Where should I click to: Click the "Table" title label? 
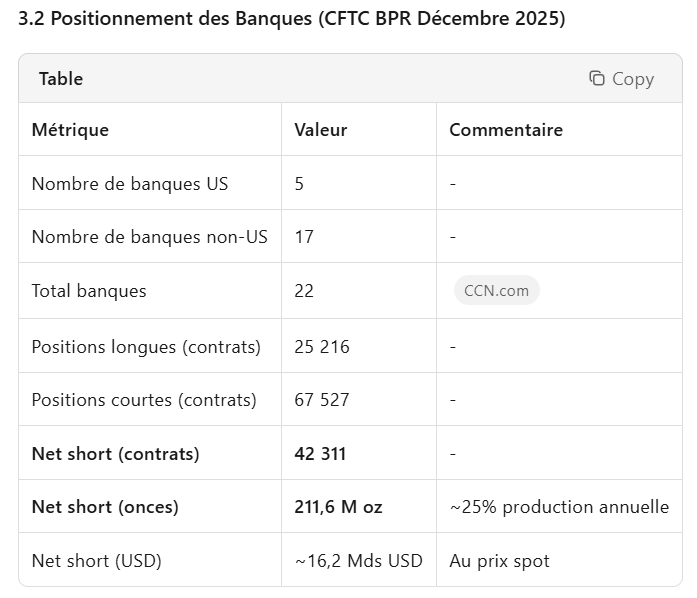click(x=61, y=79)
